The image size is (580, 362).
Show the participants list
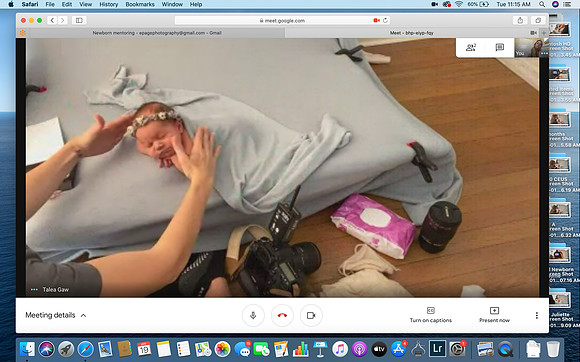tap(471, 47)
